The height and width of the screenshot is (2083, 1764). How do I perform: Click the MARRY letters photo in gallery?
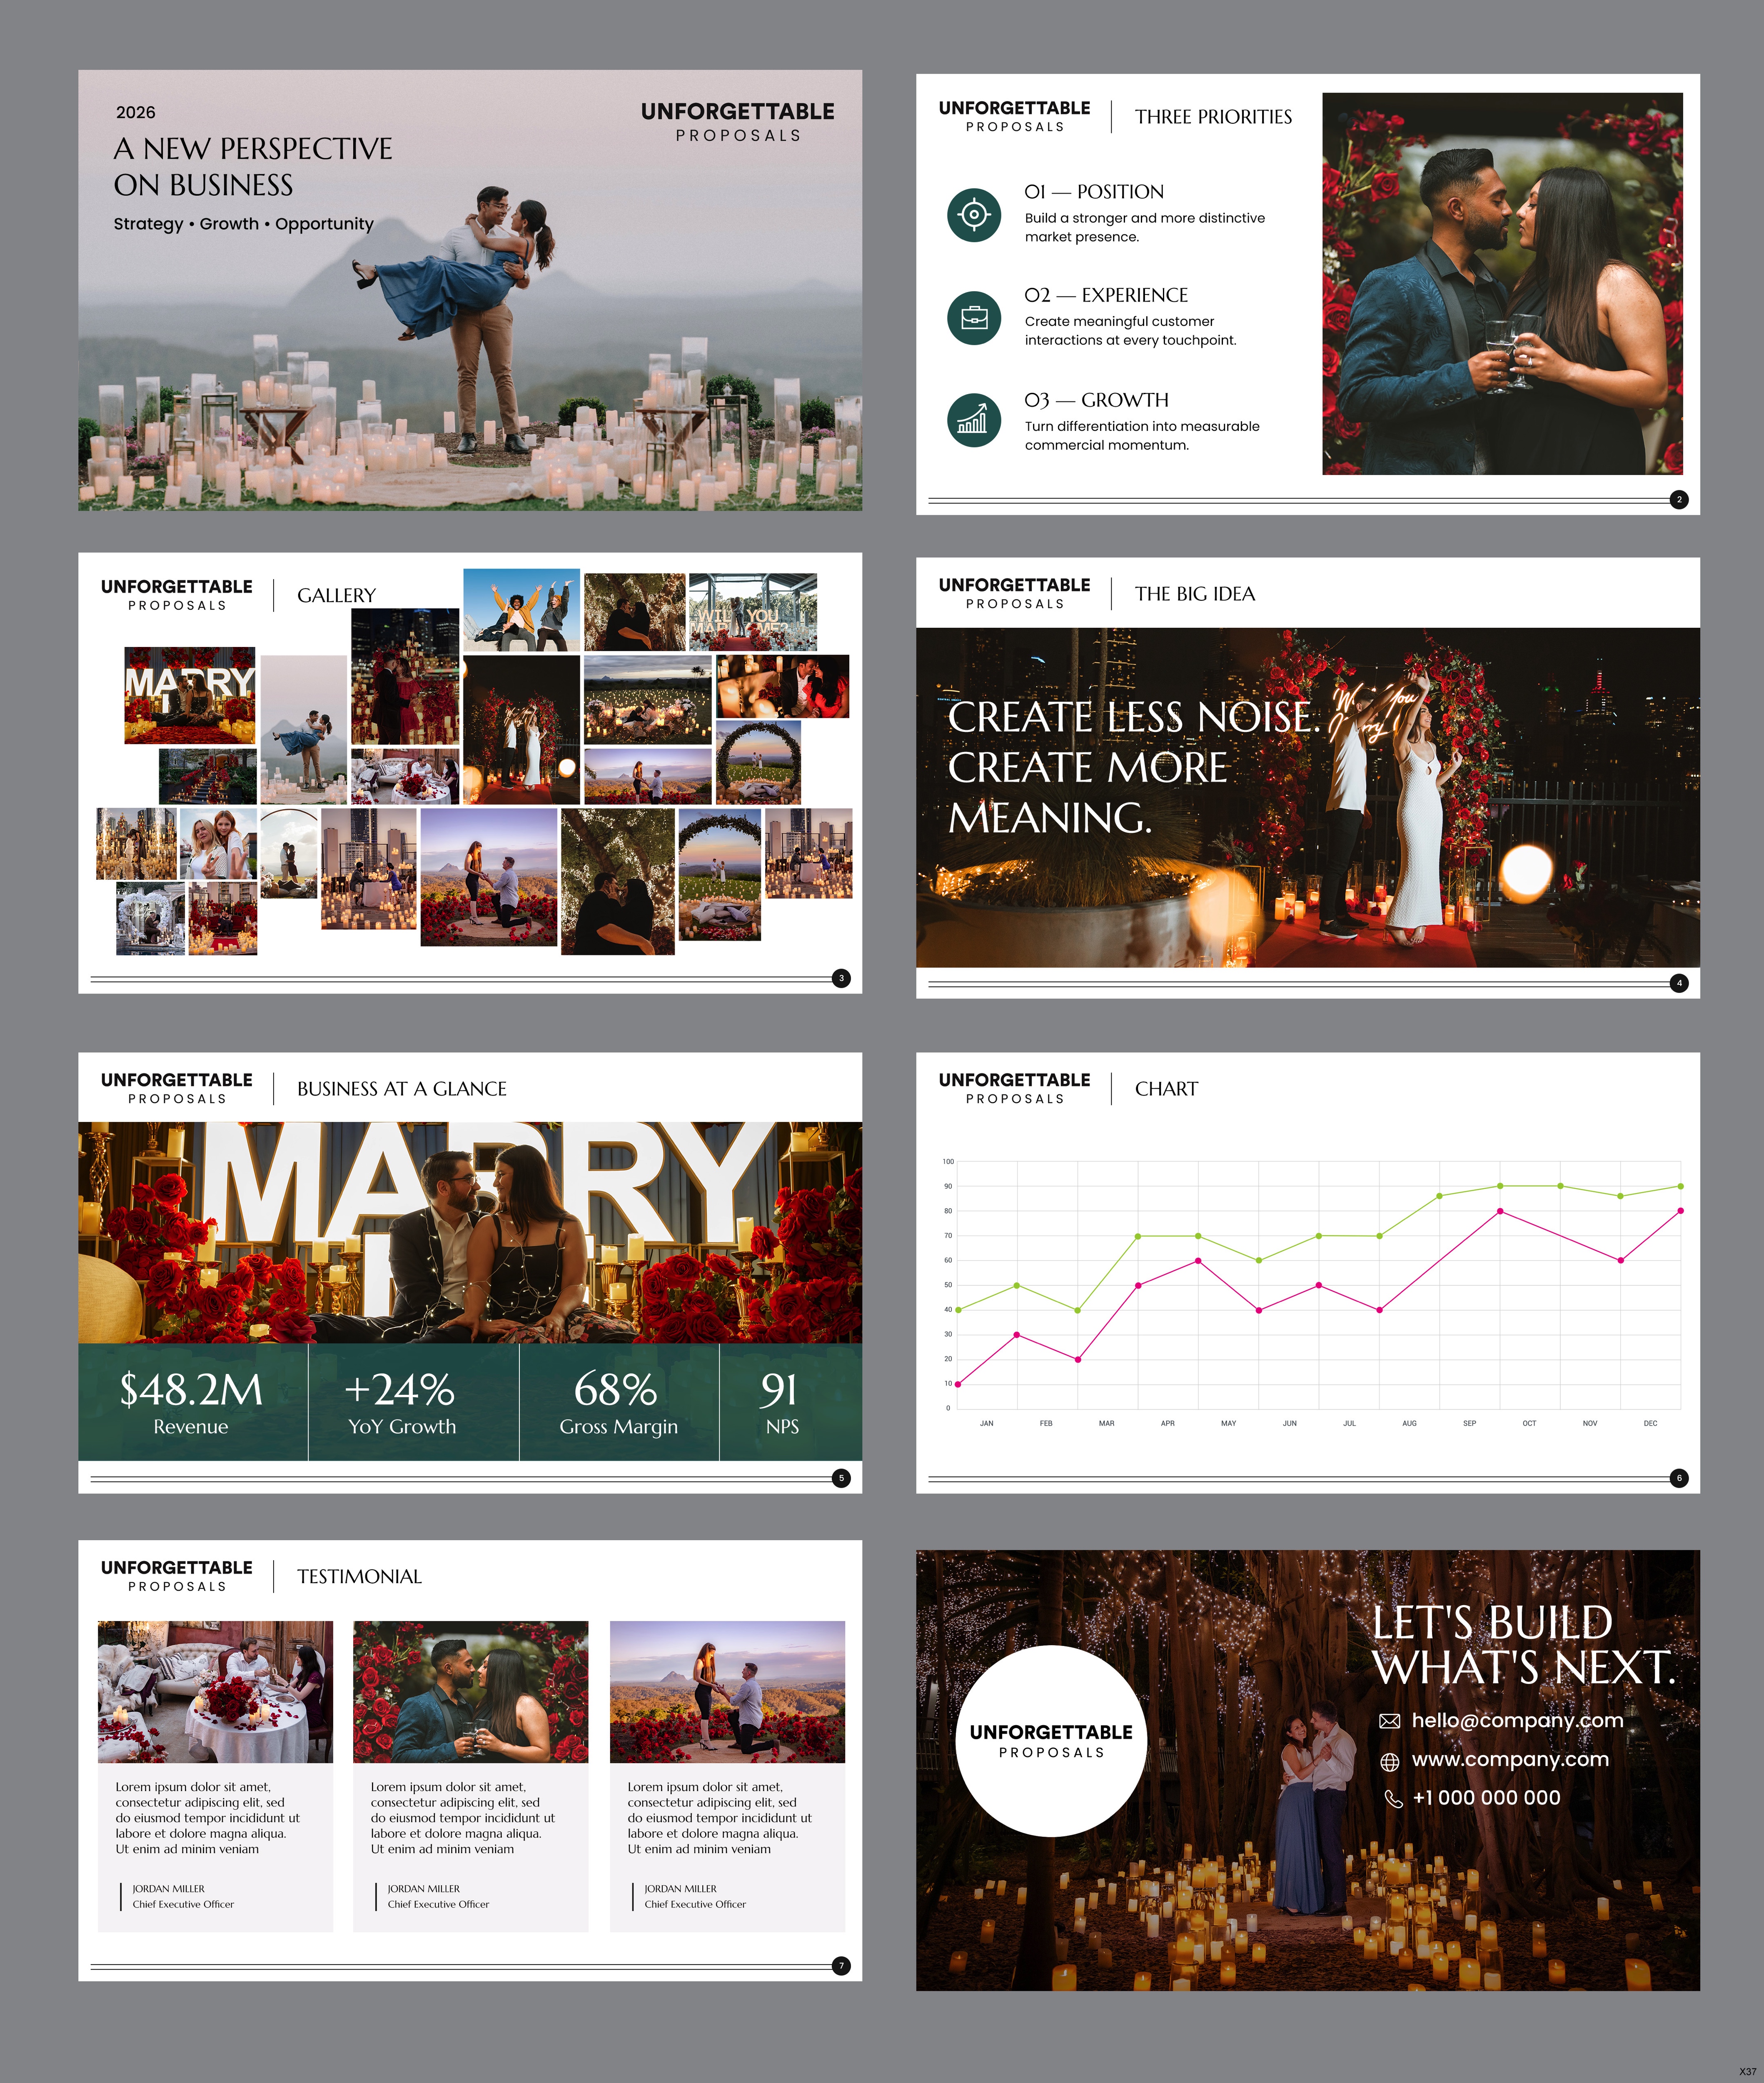pos(189,695)
